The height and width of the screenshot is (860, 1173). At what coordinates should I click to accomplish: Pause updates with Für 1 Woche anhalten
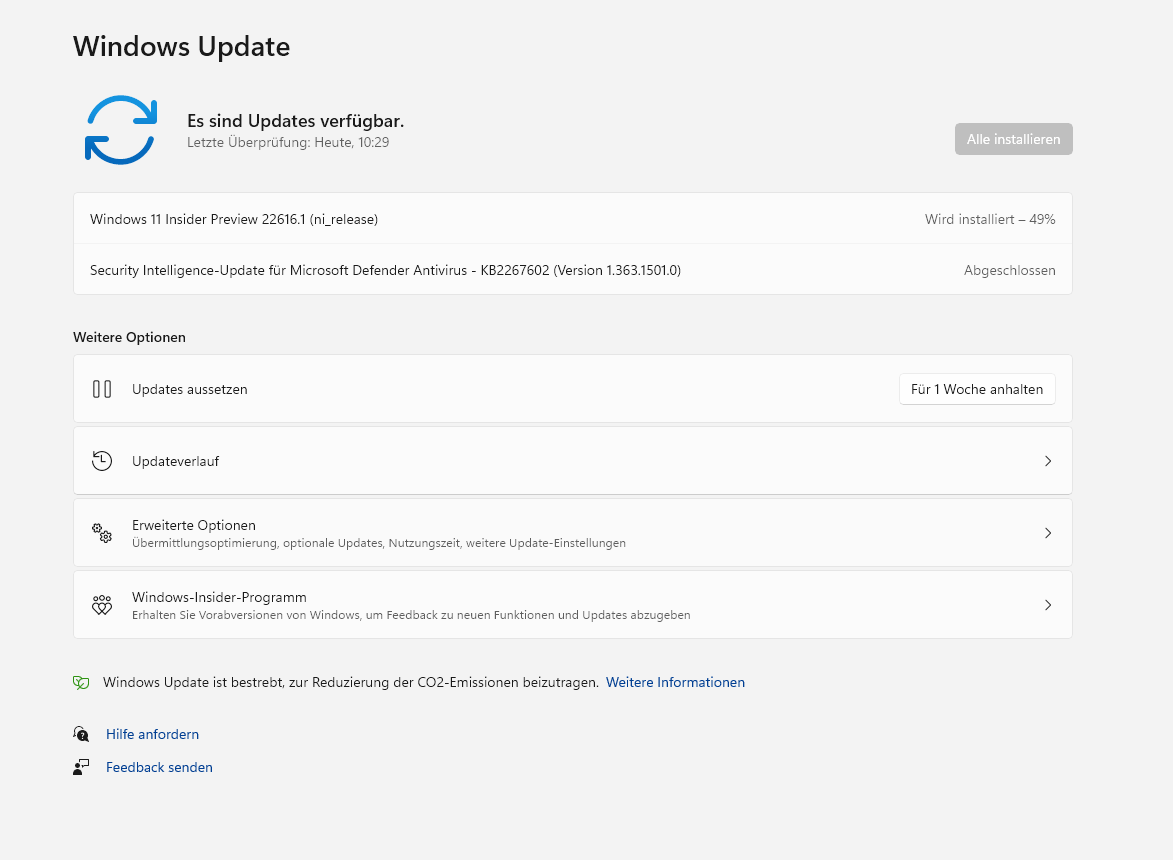tap(977, 389)
